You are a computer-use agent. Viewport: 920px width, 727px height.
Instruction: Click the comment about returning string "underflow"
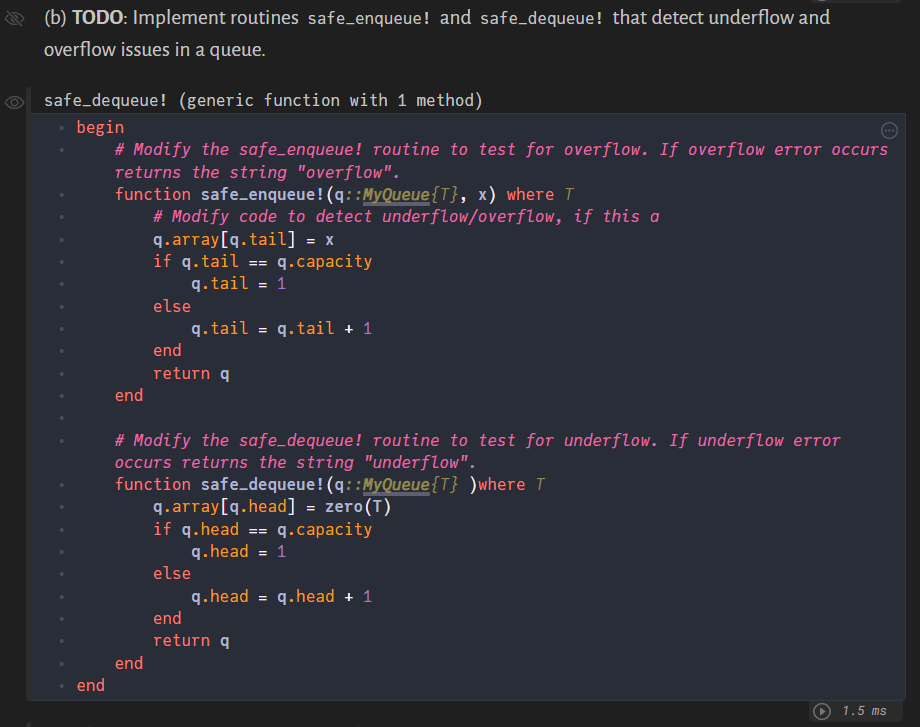pos(477,451)
